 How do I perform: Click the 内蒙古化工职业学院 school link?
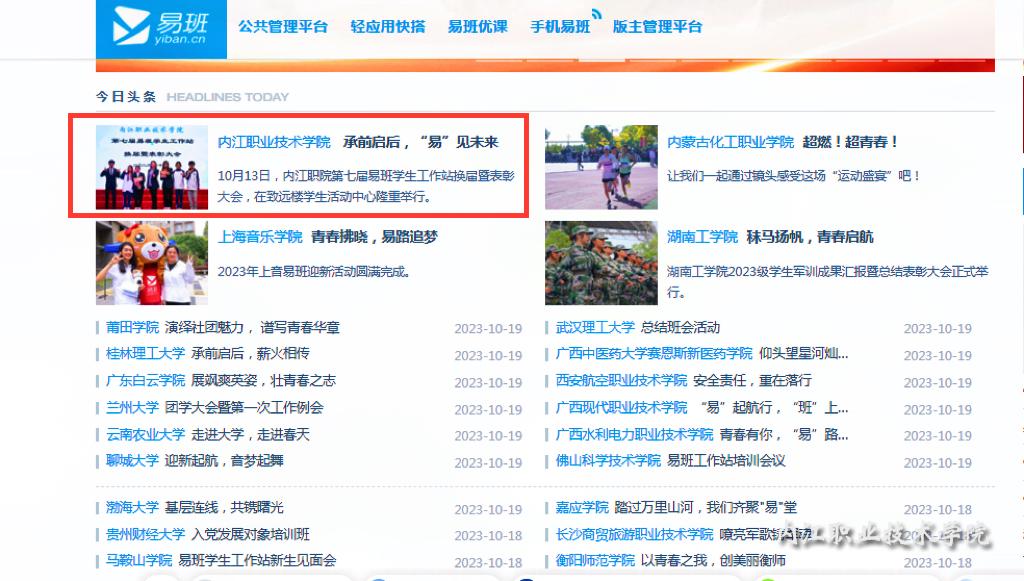tap(730, 142)
